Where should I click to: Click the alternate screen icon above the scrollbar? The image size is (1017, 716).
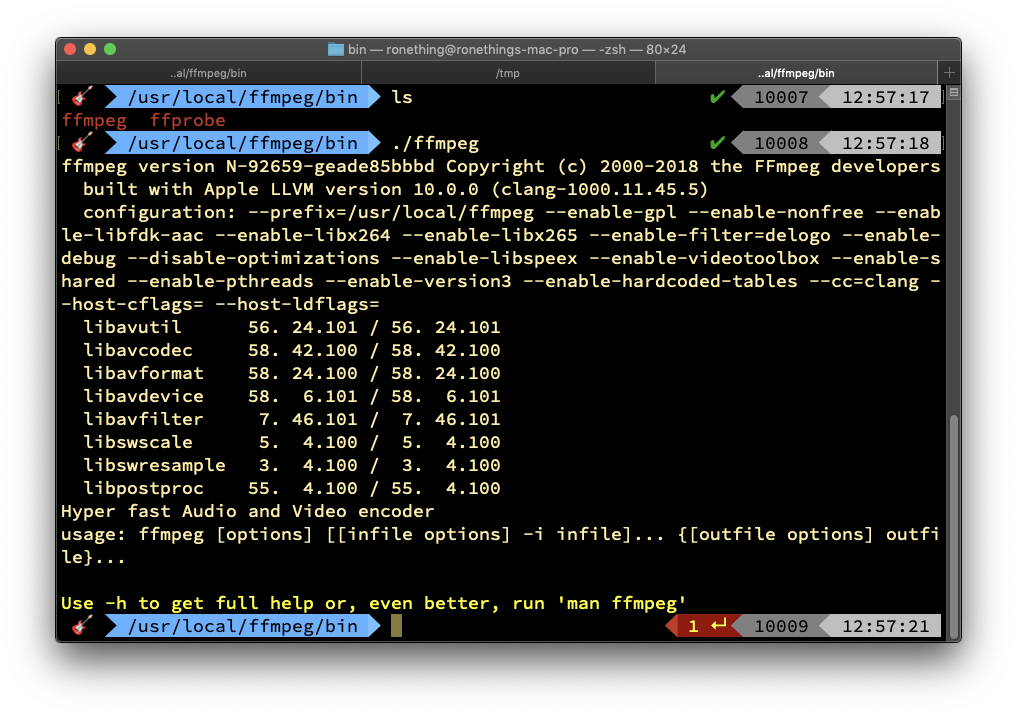click(x=953, y=94)
